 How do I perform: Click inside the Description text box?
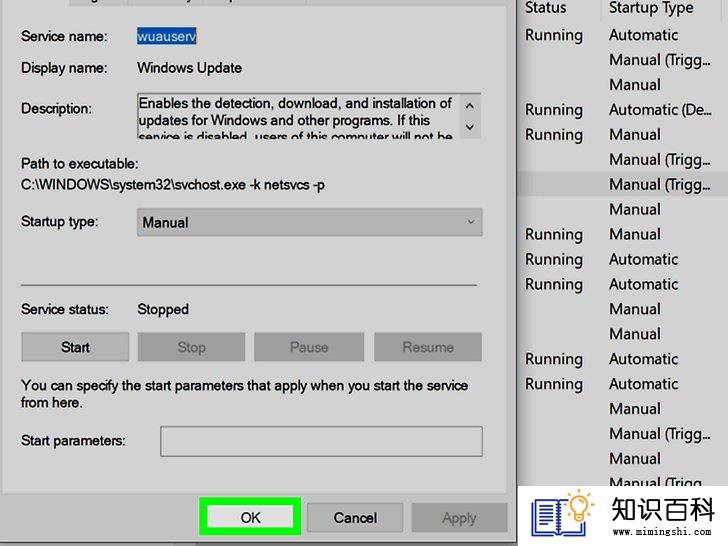[297, 116]
